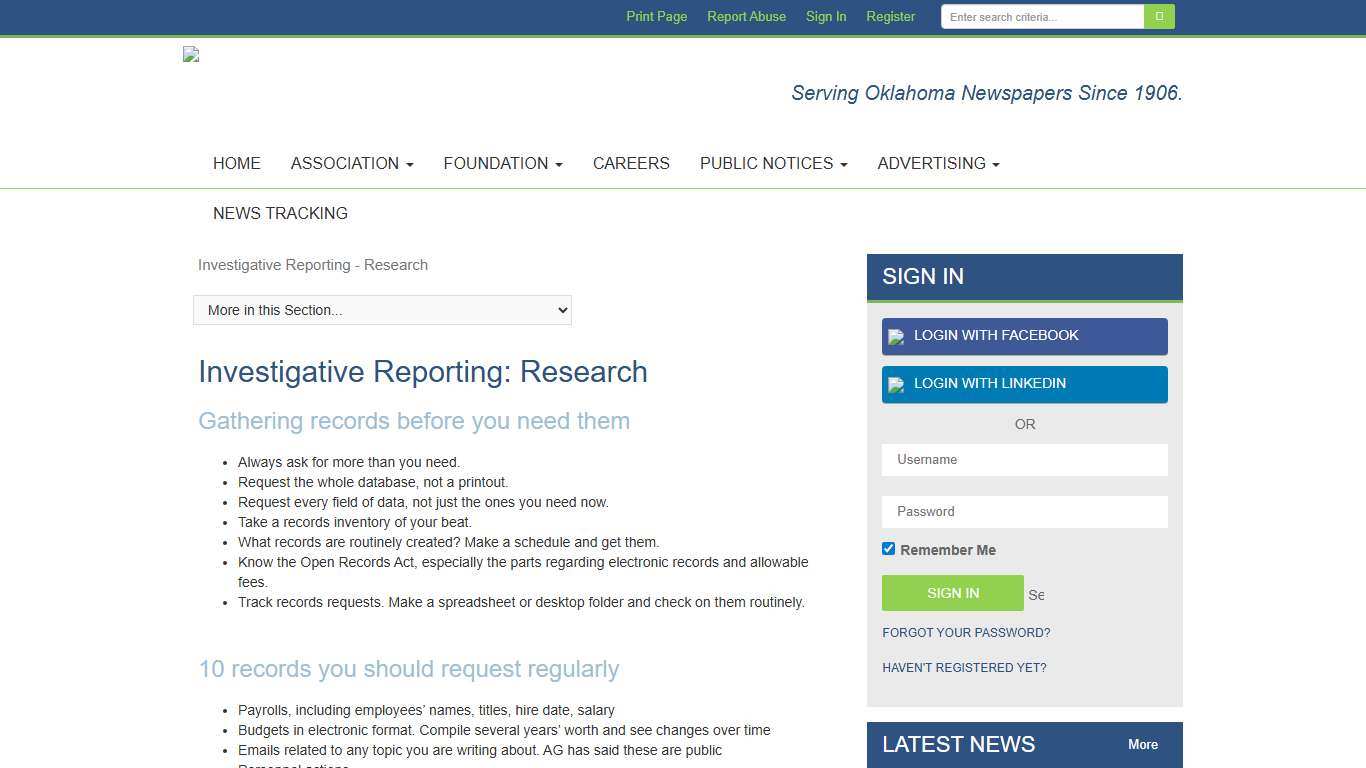This screenshot has width=1366, height=768.
Task: Open Login with Facebook
Action: click(x=1024, y=336)
